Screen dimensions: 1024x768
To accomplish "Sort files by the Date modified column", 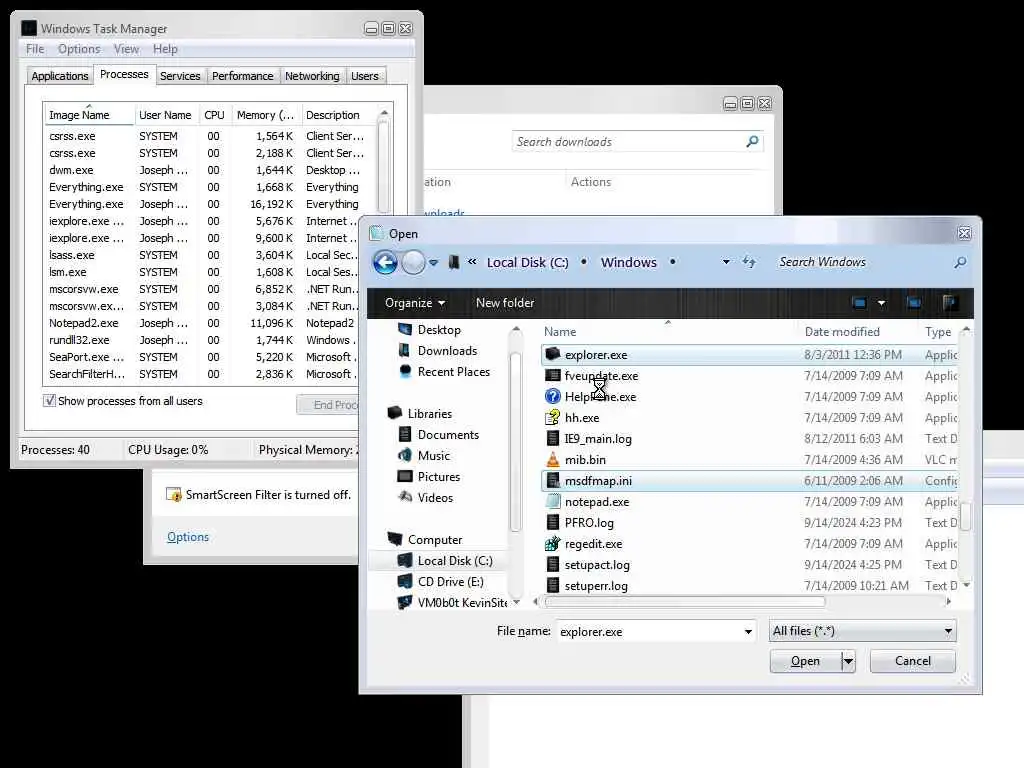I will click(x=857, y=332).
